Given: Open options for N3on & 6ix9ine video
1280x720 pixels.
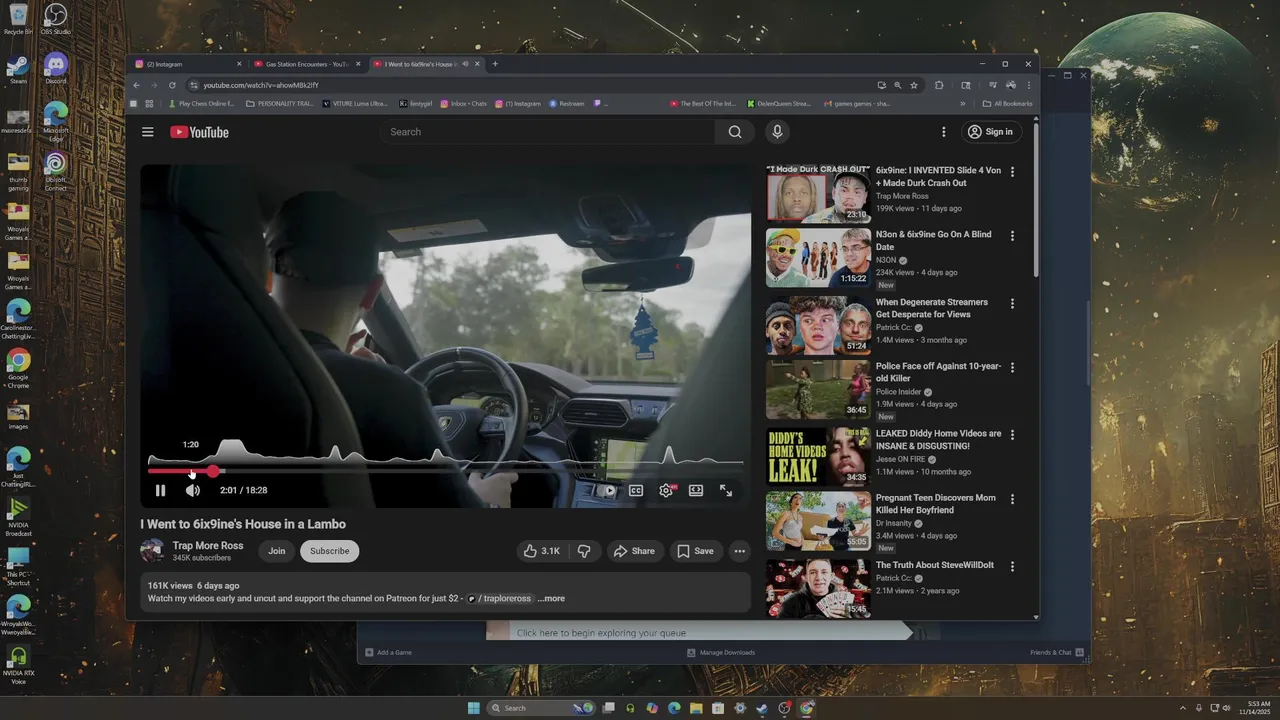Looking at the screenshot, I should [1012, 236].
